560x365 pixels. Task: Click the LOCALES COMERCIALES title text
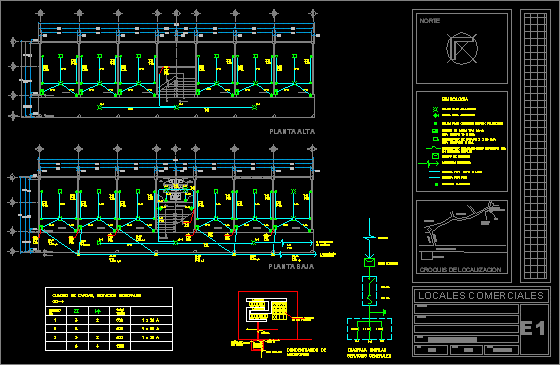481,296
